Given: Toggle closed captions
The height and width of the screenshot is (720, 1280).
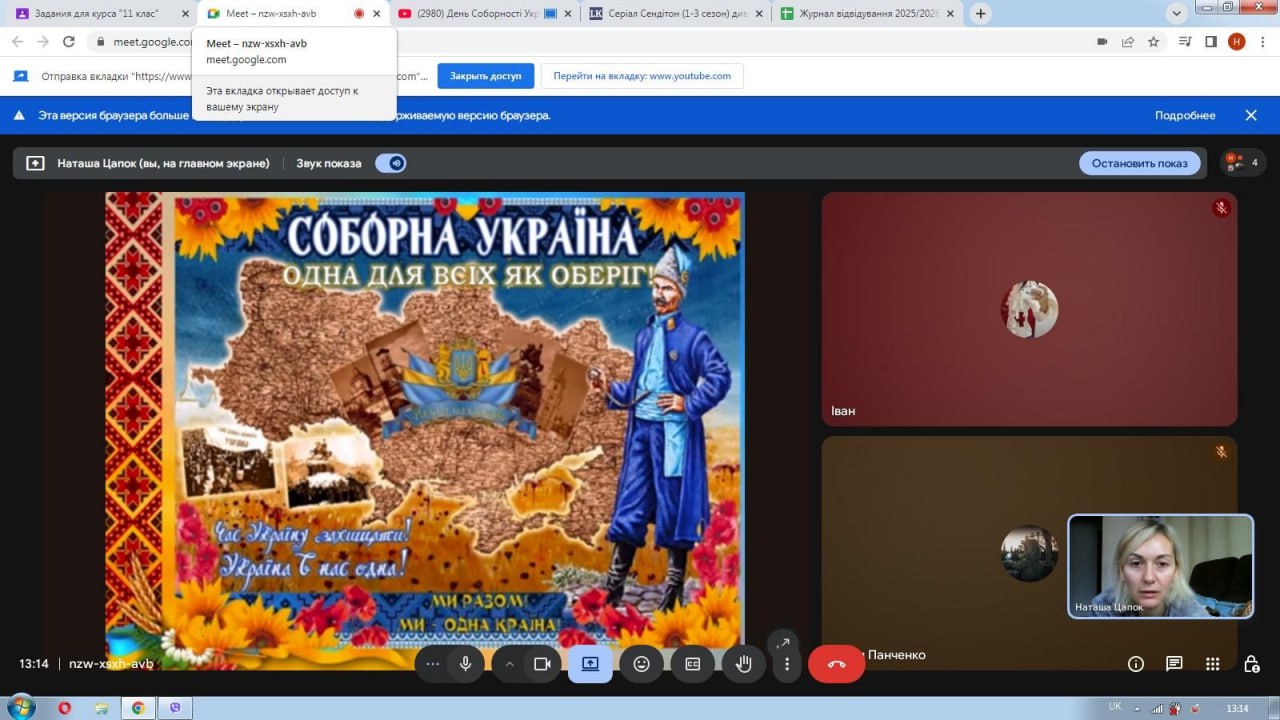Looking at the screenshot, I should [x=692, y=664].
